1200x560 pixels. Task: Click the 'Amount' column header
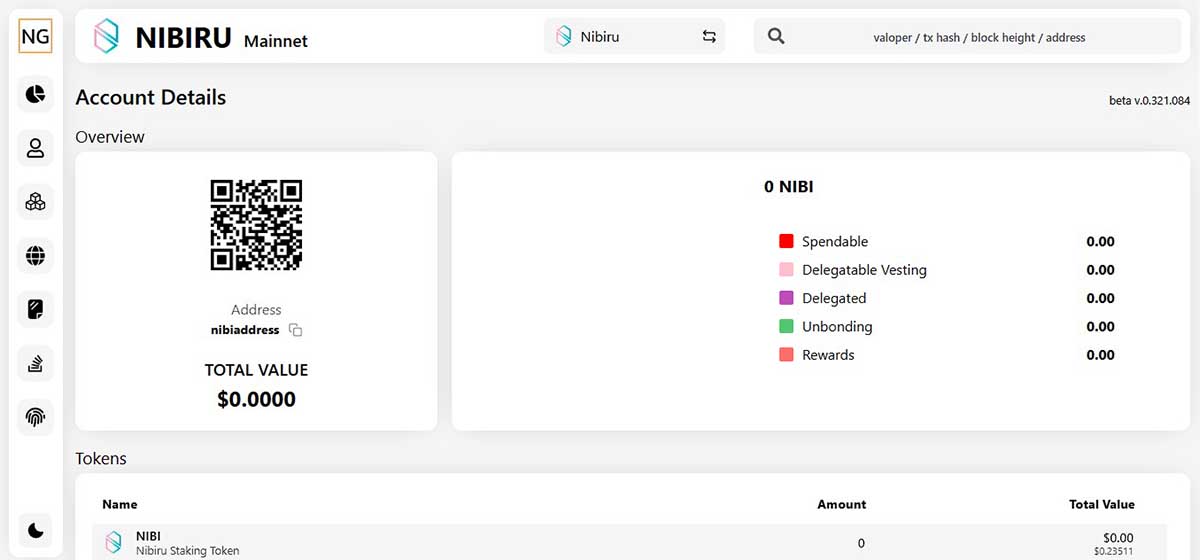pyautogui.click(x=842, y=504)
